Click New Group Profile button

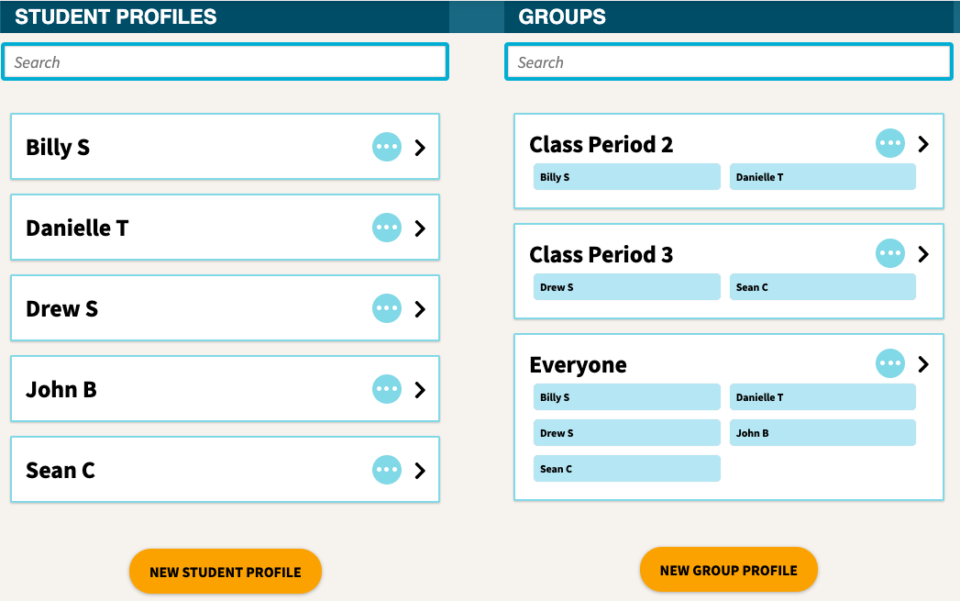coord(729,570)
